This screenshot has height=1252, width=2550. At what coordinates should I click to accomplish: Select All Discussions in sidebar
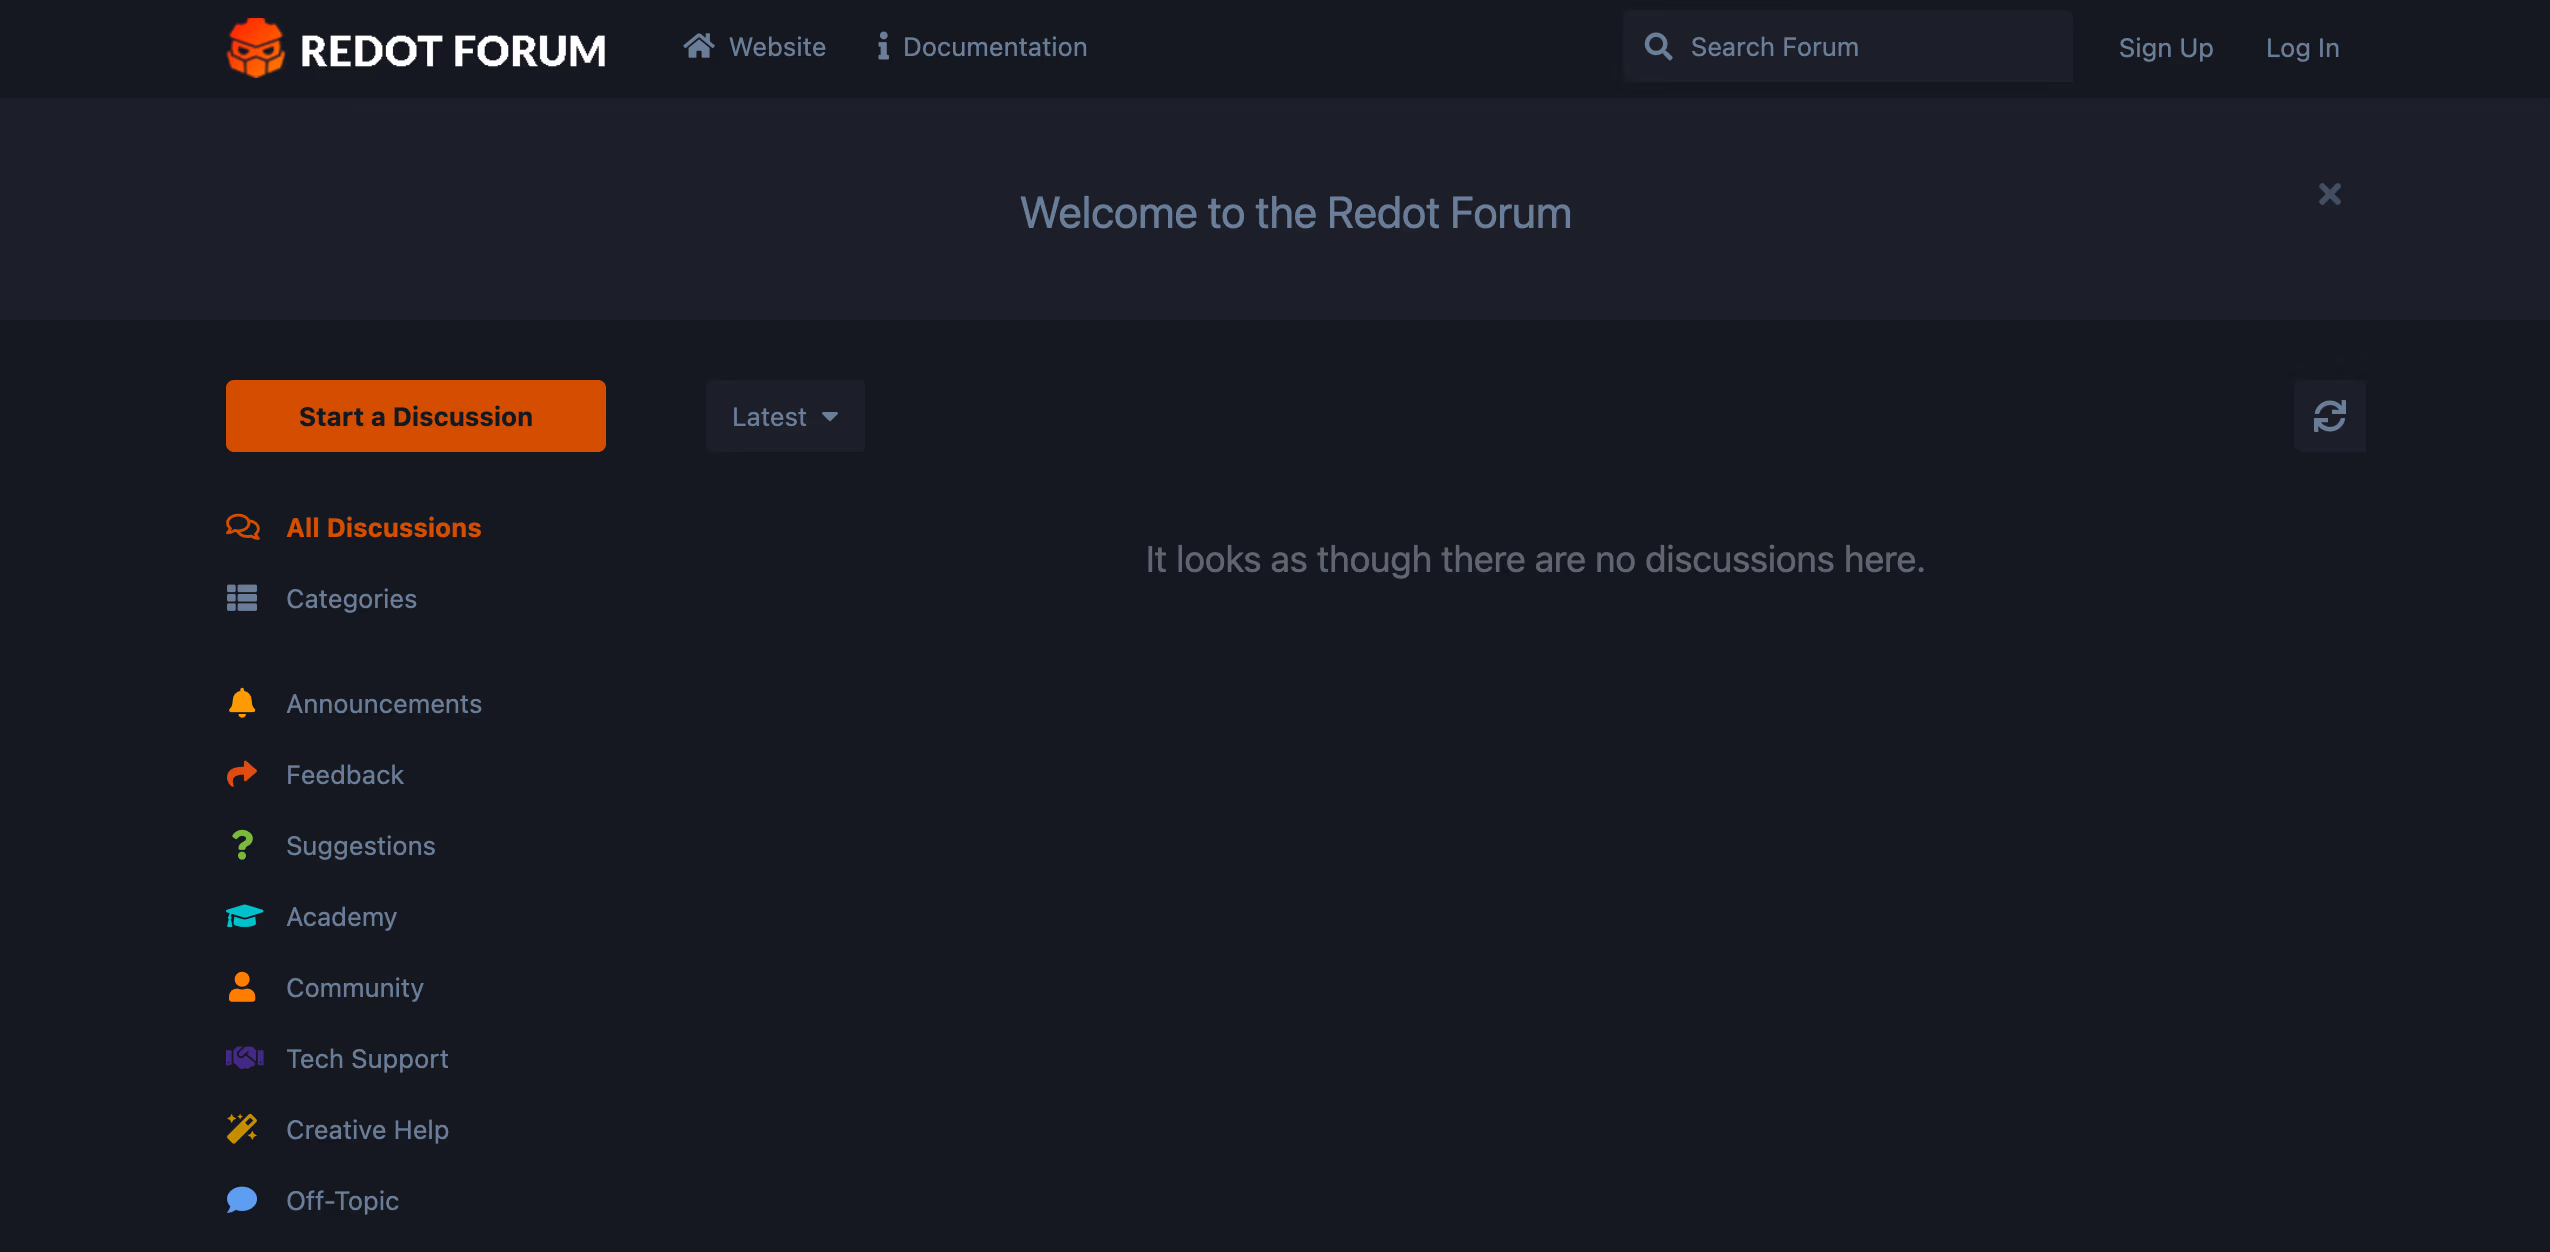click(383, 527)
